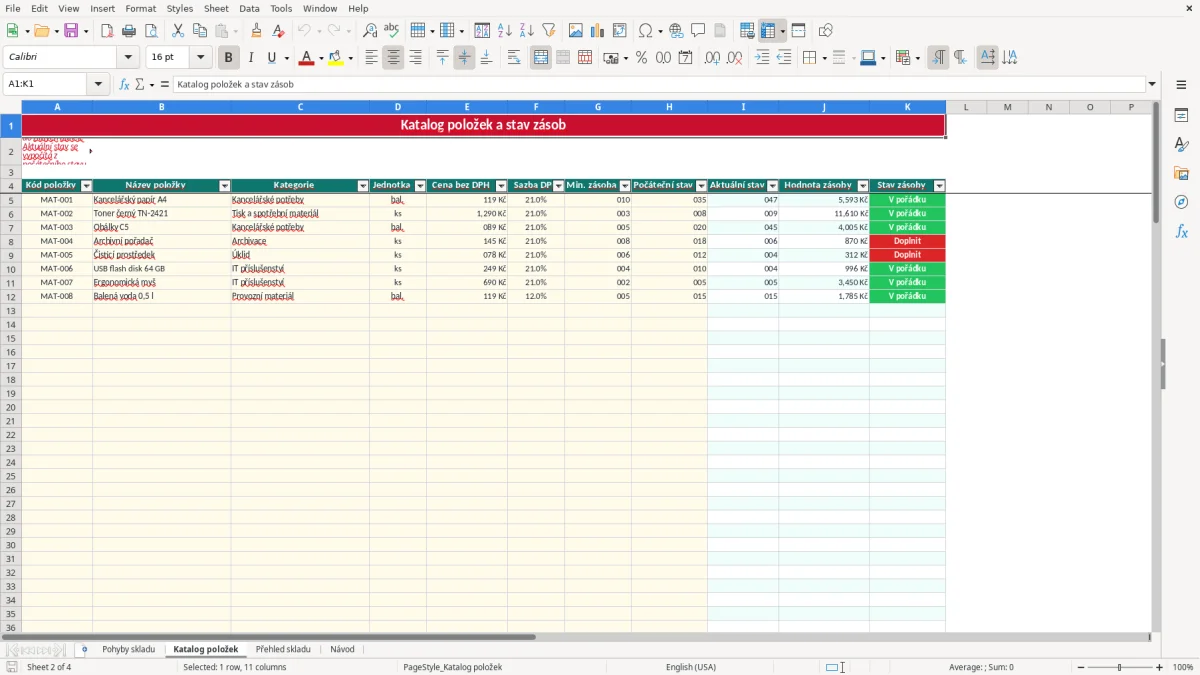
Task: Toggle bold formatting
Action: (x=229, y=58)
